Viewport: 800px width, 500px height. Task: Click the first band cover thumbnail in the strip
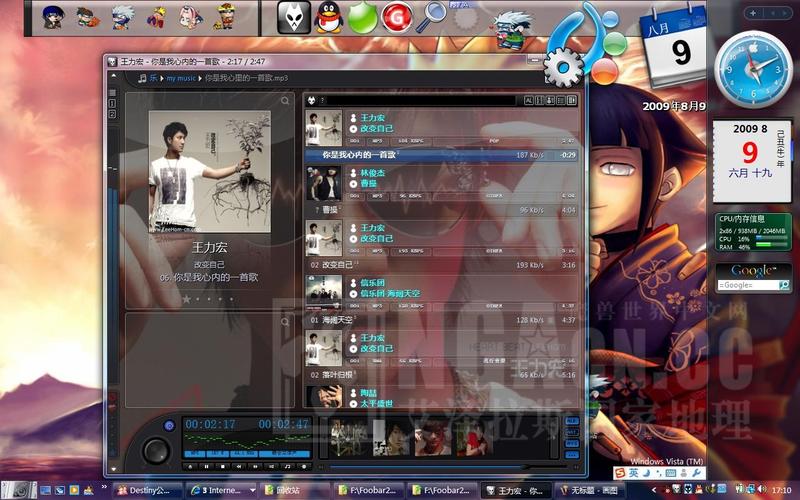[347, 437]
